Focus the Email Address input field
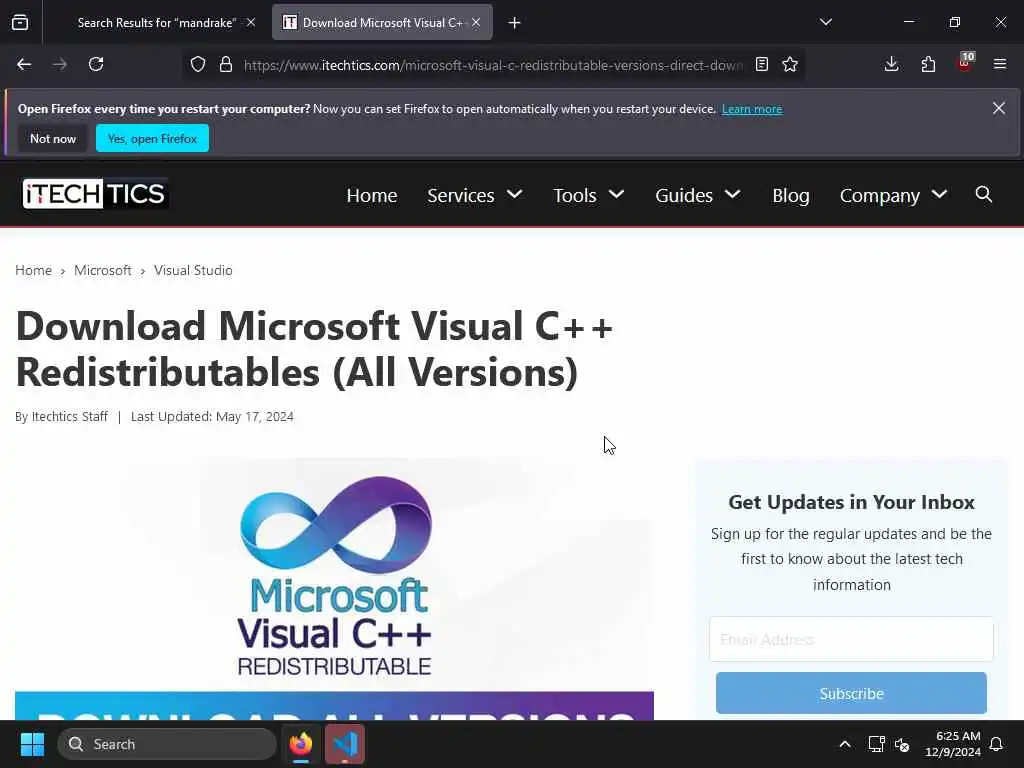 [x=851, y=639]
